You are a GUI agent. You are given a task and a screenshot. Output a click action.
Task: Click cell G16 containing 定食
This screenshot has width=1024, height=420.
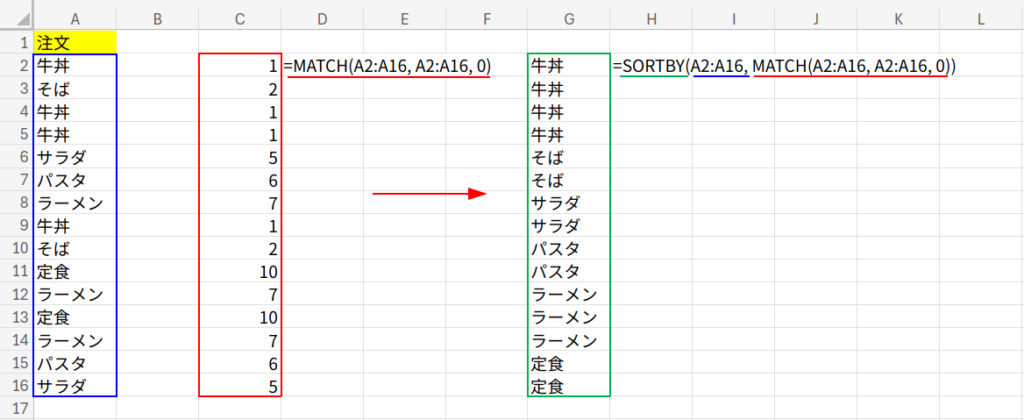[x=568, y=385]
